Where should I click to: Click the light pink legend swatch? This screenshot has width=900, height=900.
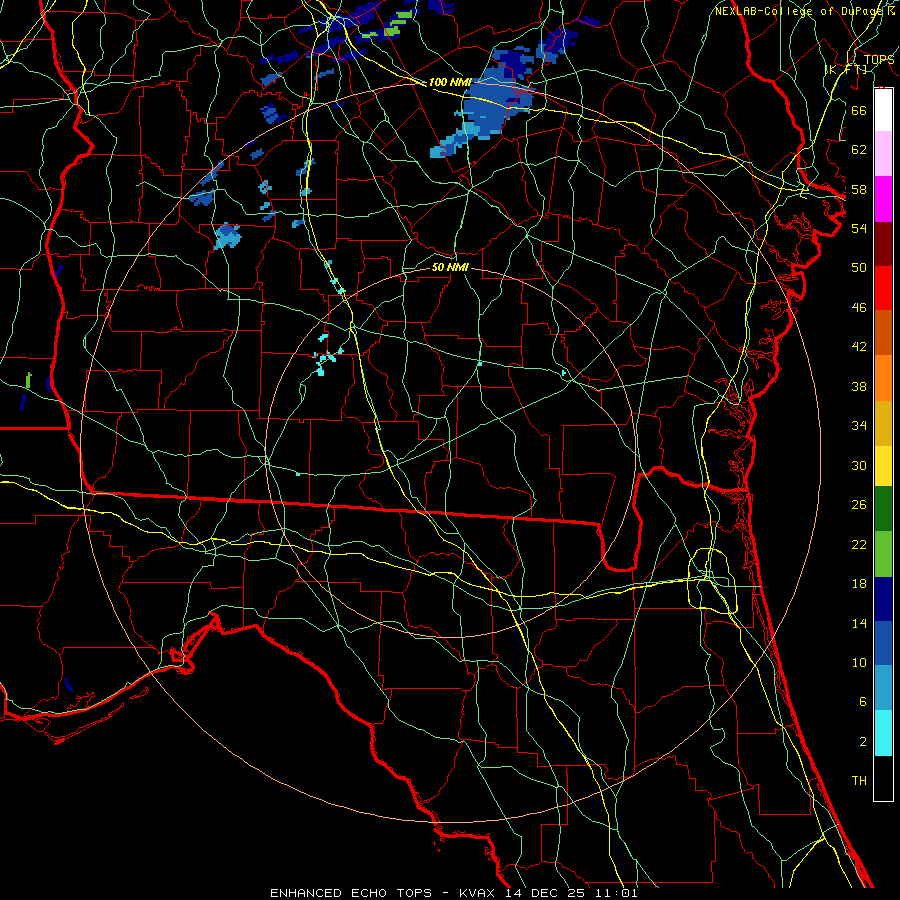click(883, 154)
